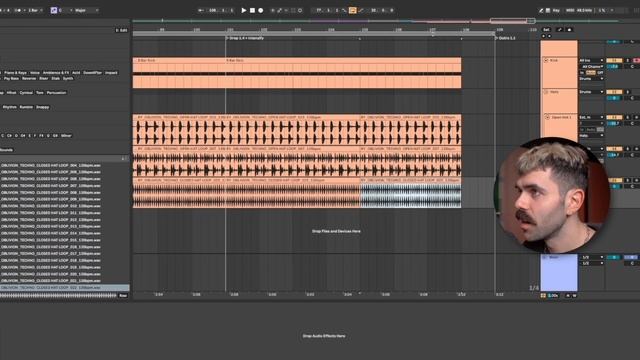The height and width of the screenshot is (360, 640).
Task: Click the previous locator arrow below Set
Action: pos(543,36)
